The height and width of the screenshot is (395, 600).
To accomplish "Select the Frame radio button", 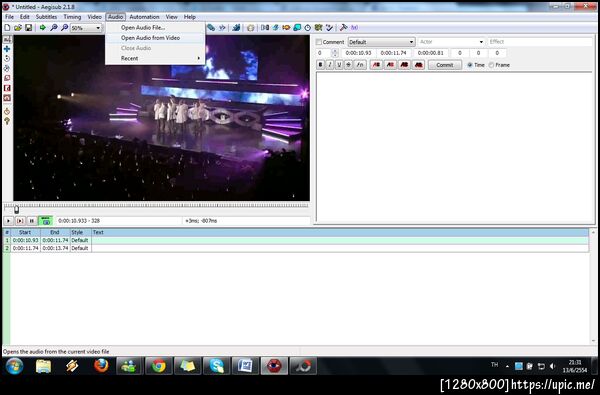I will [x=491, y=65].
